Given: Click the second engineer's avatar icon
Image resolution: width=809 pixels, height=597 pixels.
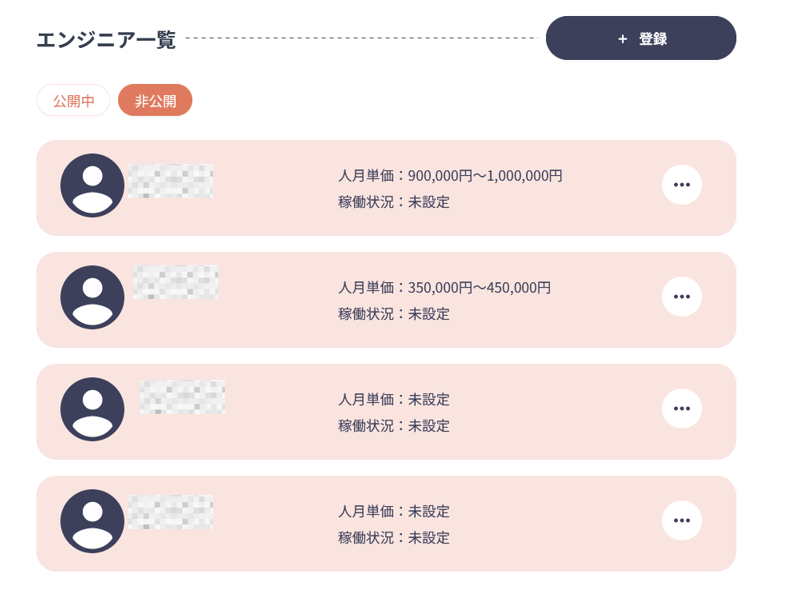Looking at the screenshot, I should tap(92, 297).
